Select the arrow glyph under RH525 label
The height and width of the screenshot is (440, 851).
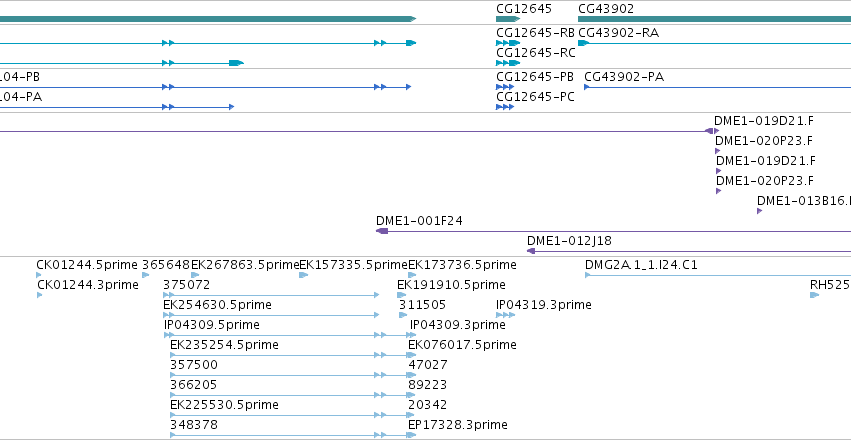pyautogui.click(x=814, y=295)
